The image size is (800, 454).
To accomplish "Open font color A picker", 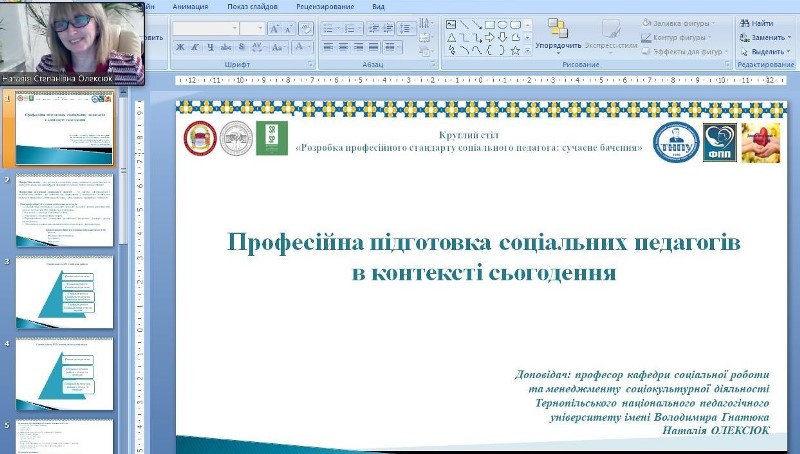I will point(304,47).
